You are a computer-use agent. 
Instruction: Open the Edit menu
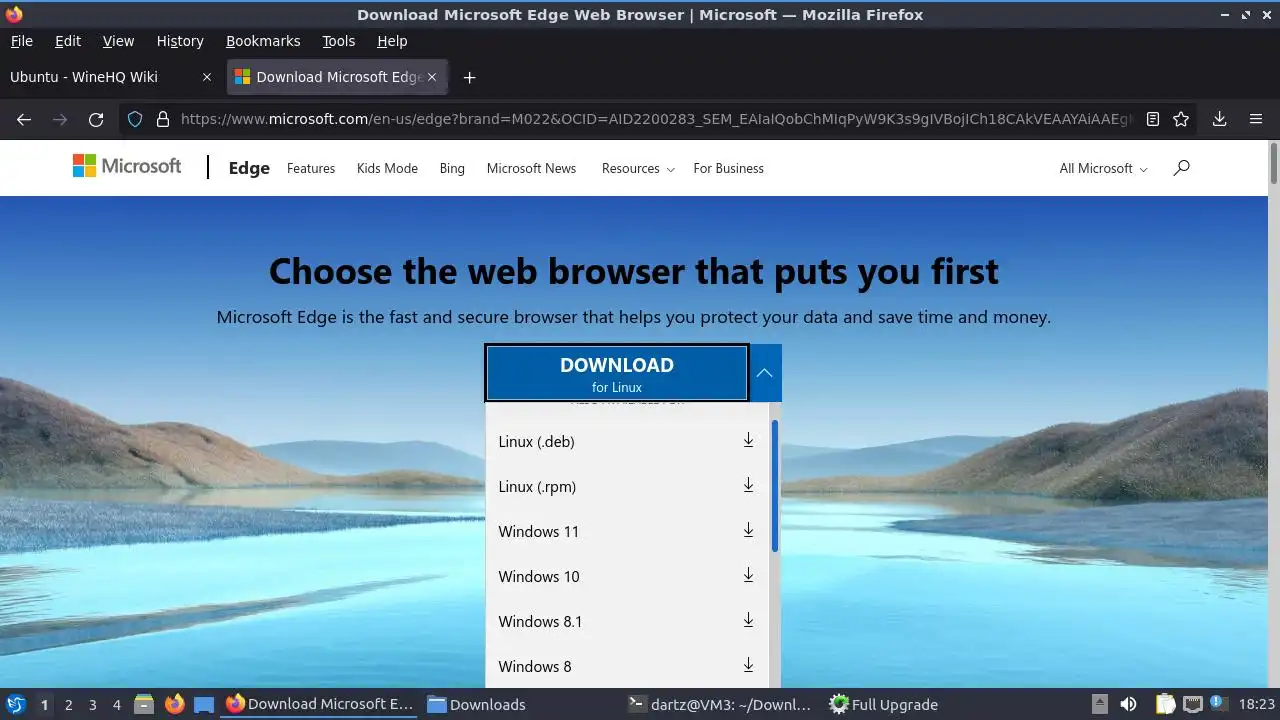tap(68, 41)
